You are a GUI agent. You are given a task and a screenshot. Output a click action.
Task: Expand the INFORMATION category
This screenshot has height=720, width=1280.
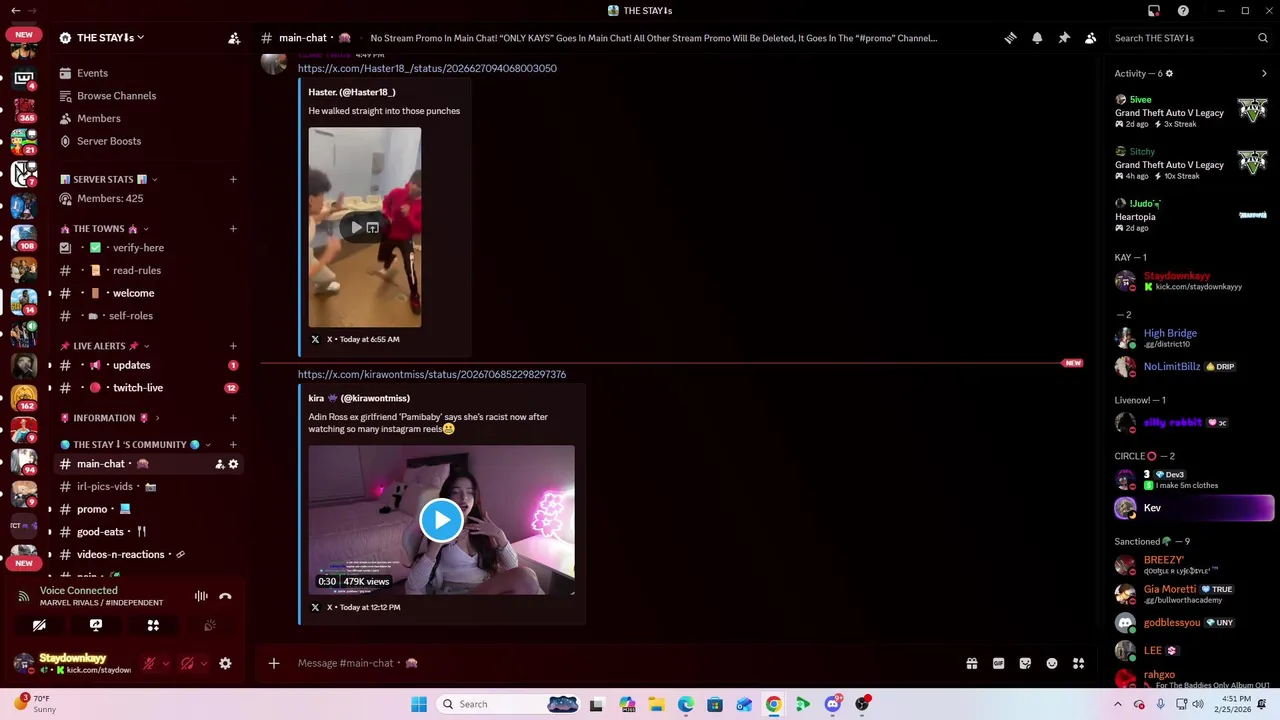(110, 418)
